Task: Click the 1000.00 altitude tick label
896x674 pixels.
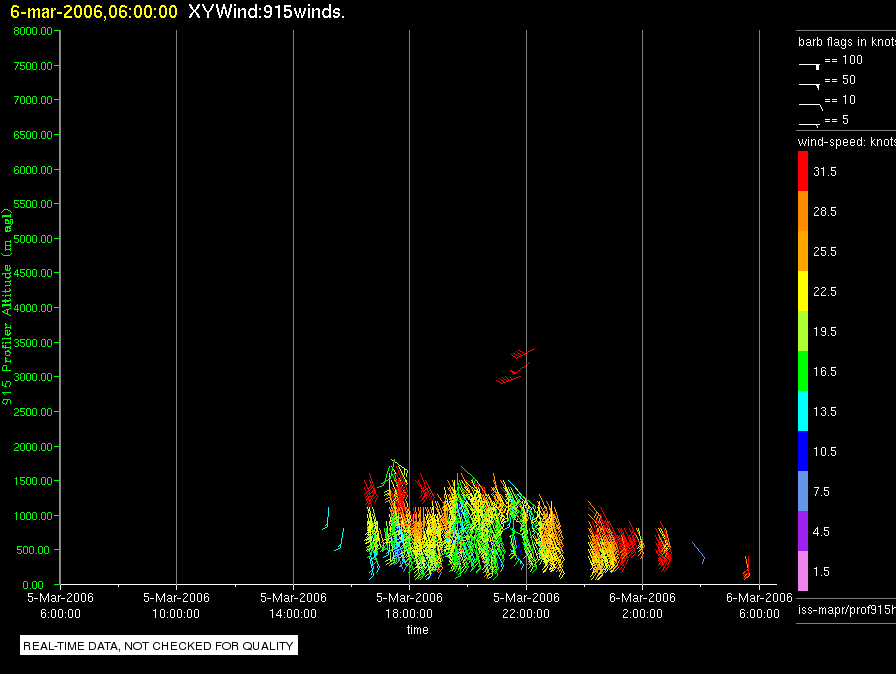Action: (33, 516)
